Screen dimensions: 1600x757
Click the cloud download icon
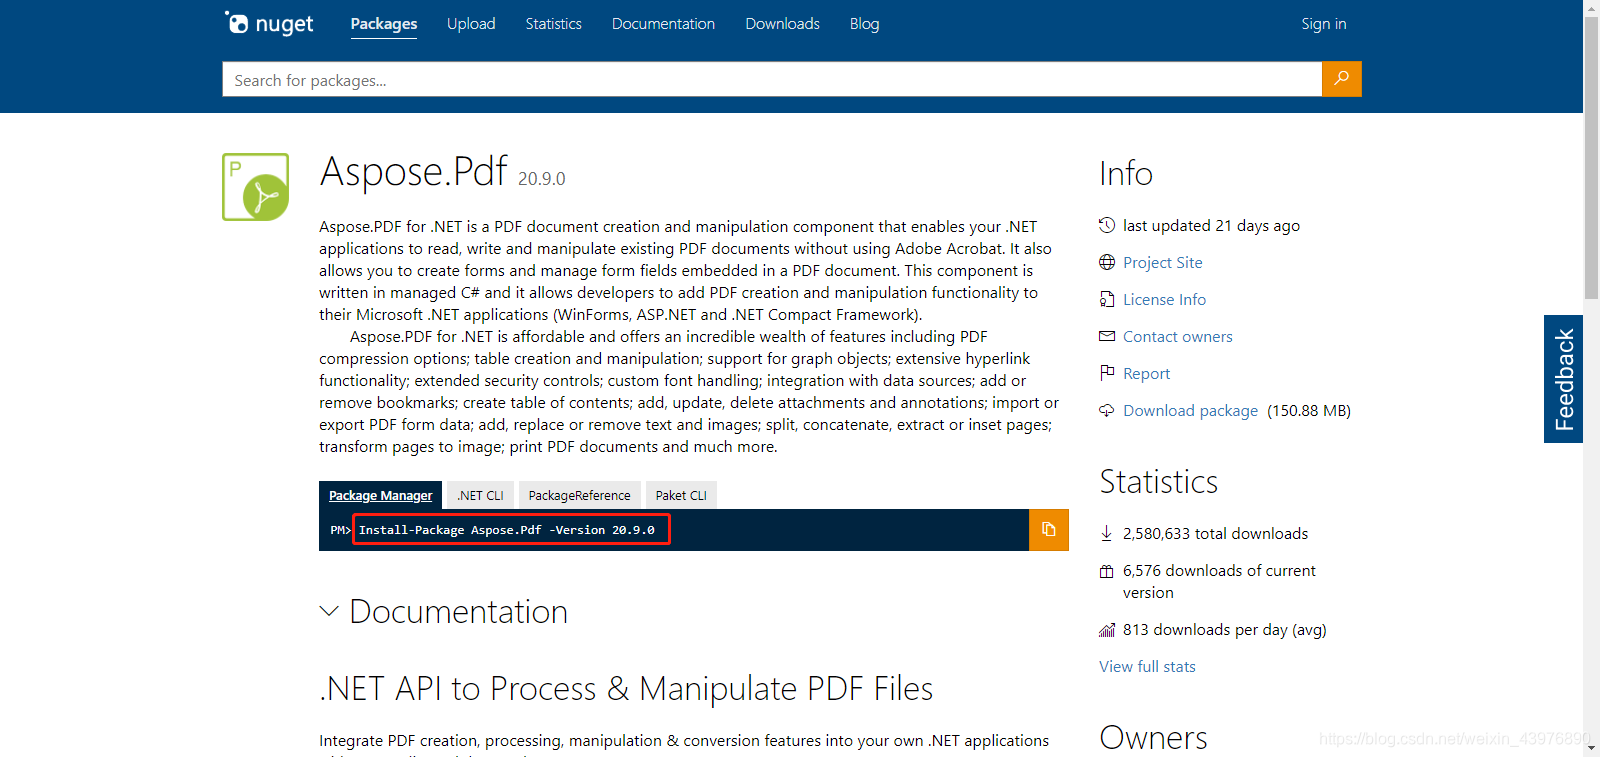[x=1107, y=410]
